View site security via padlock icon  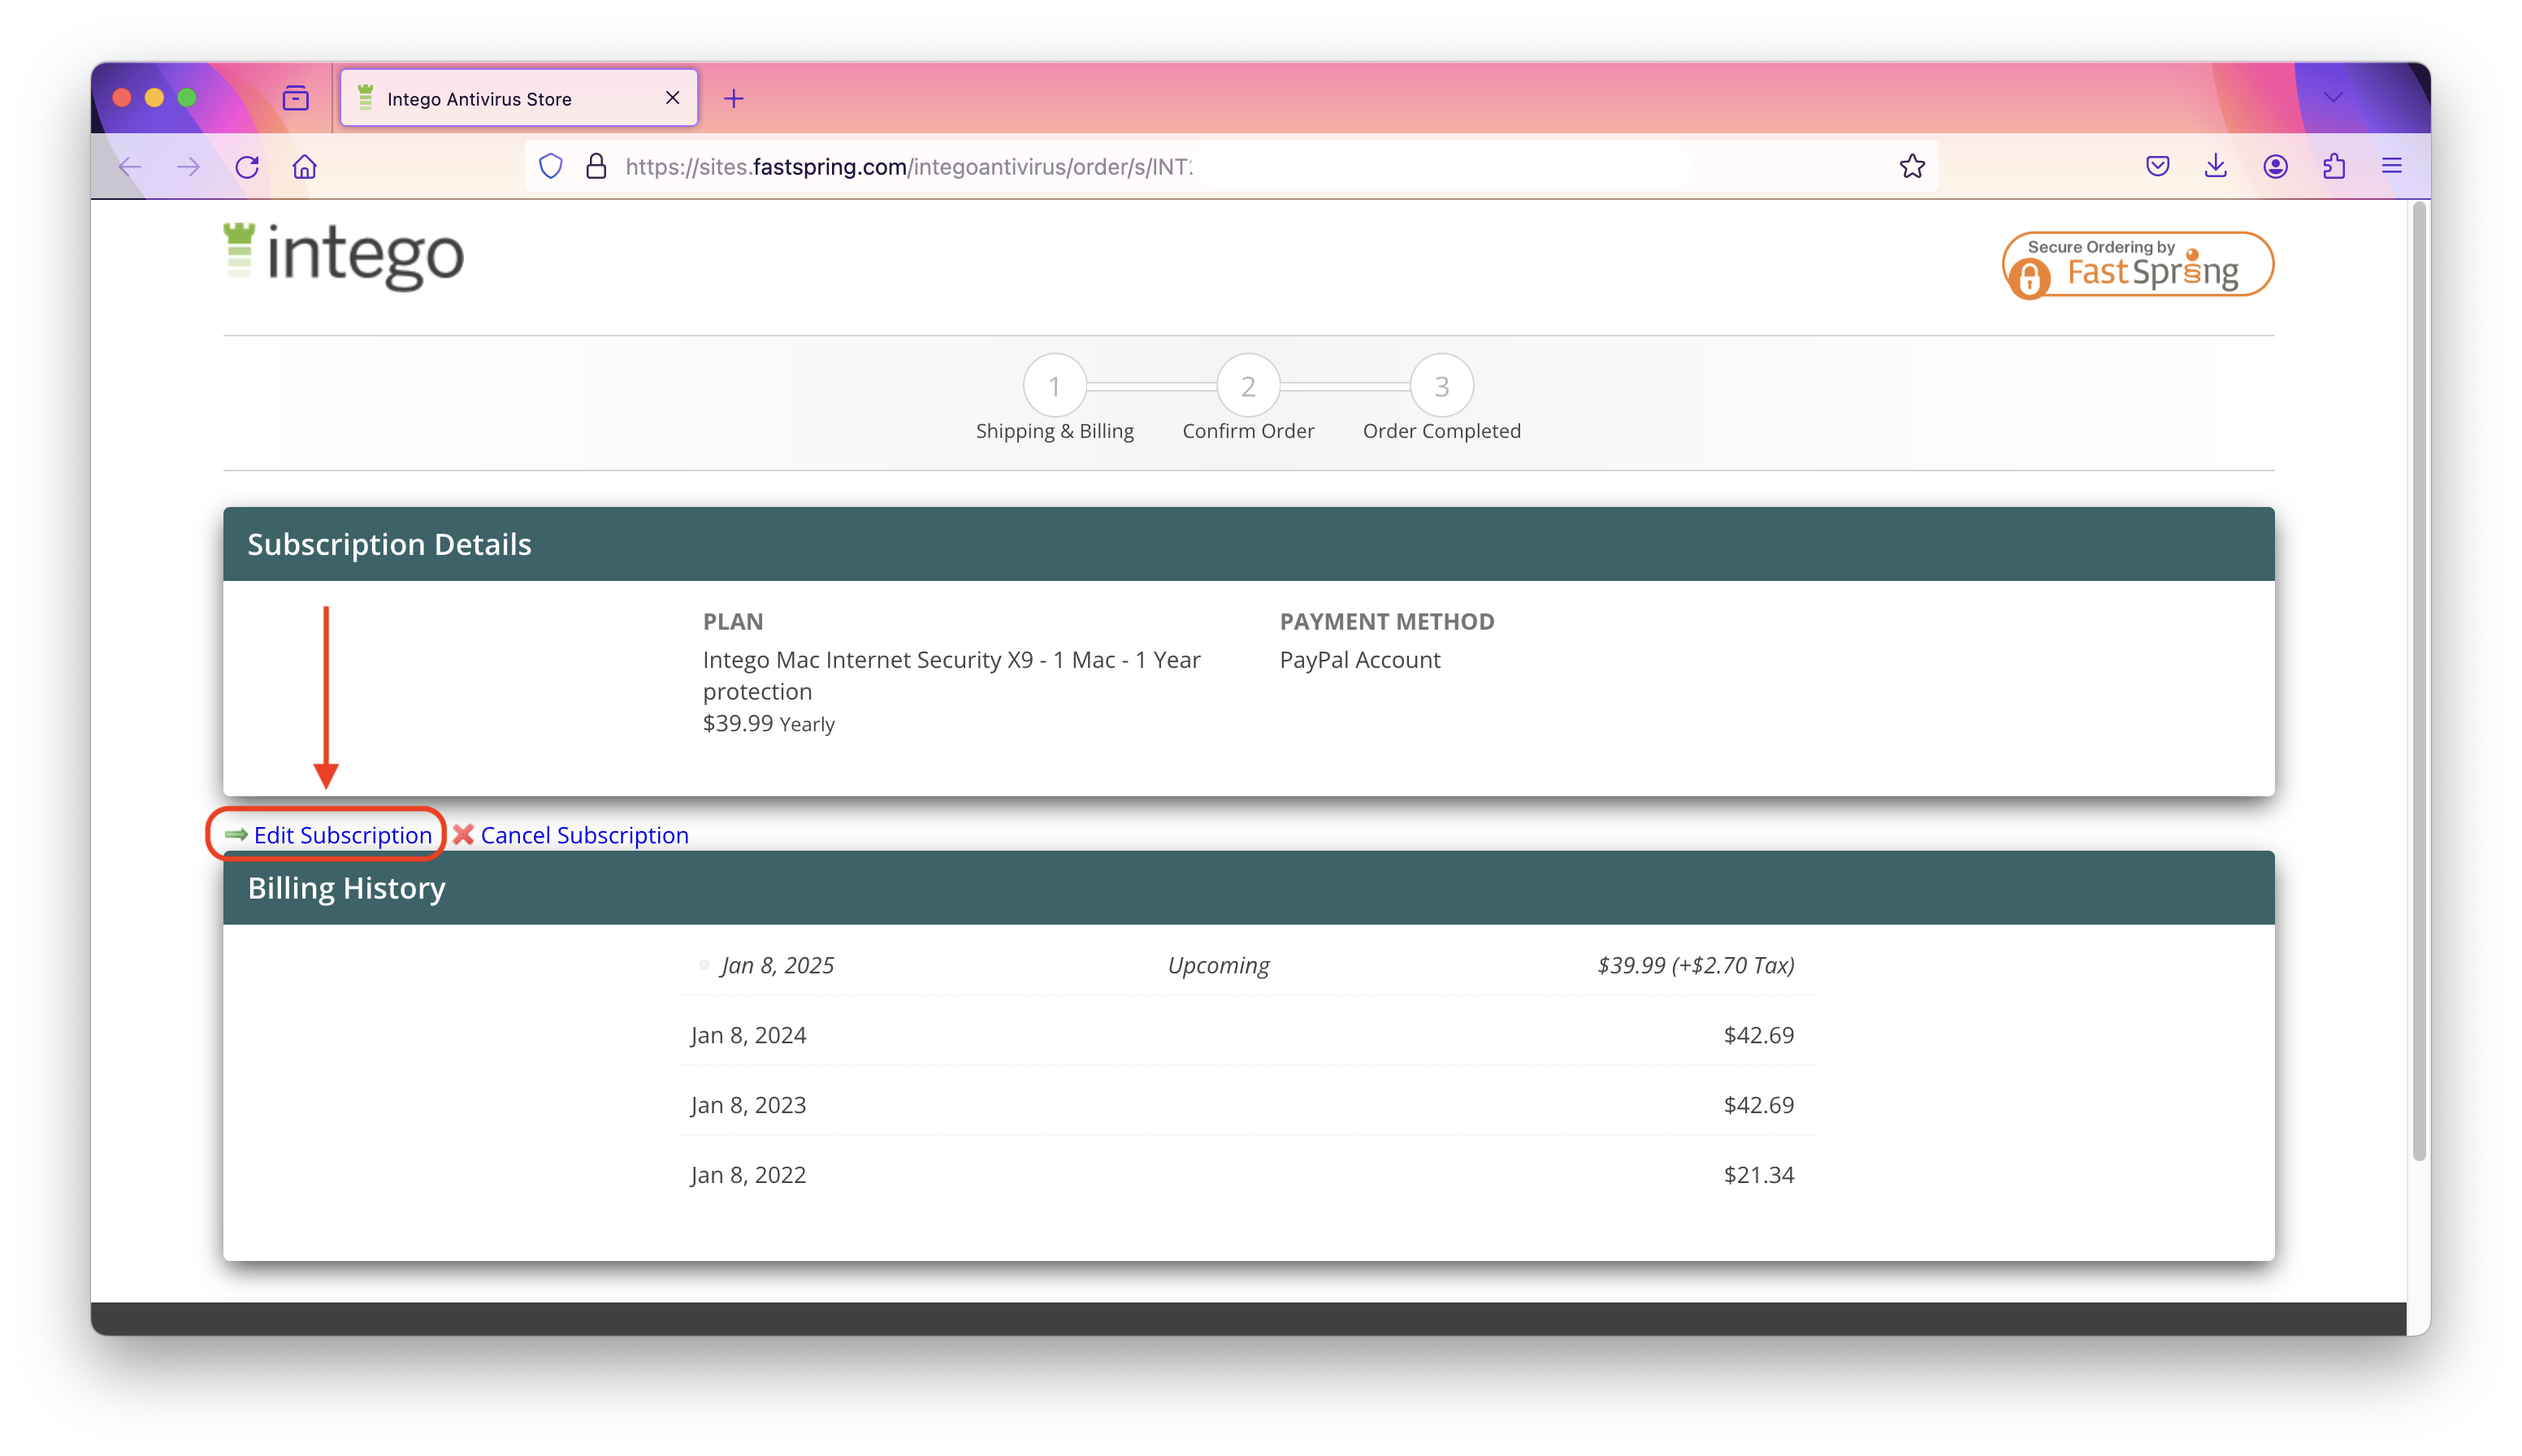tap(596, 166)
